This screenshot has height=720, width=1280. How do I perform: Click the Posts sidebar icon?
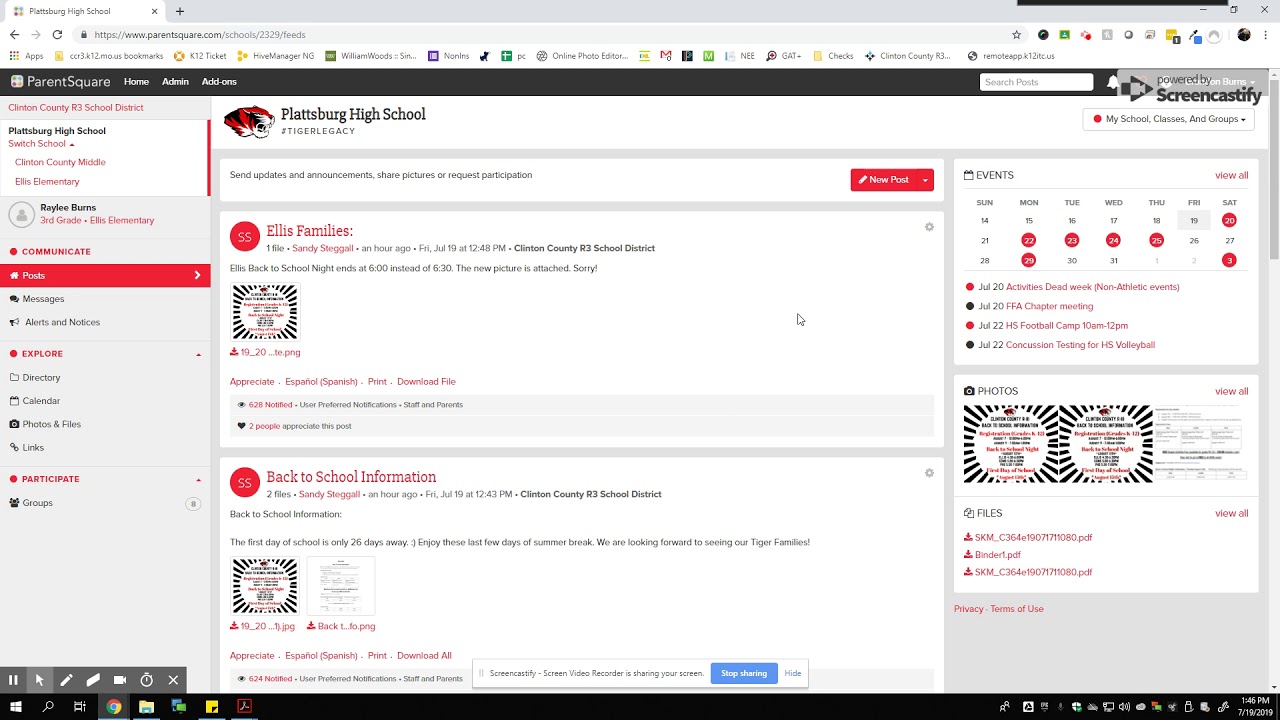point(14,276)
